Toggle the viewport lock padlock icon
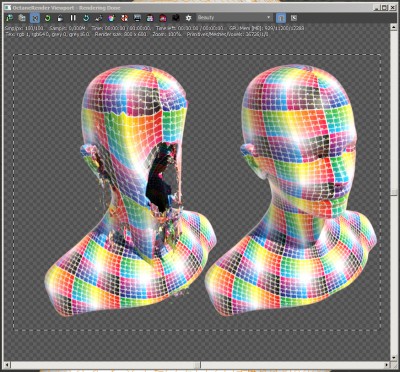Viewport: 400px width, 372px height. [60, 18]
